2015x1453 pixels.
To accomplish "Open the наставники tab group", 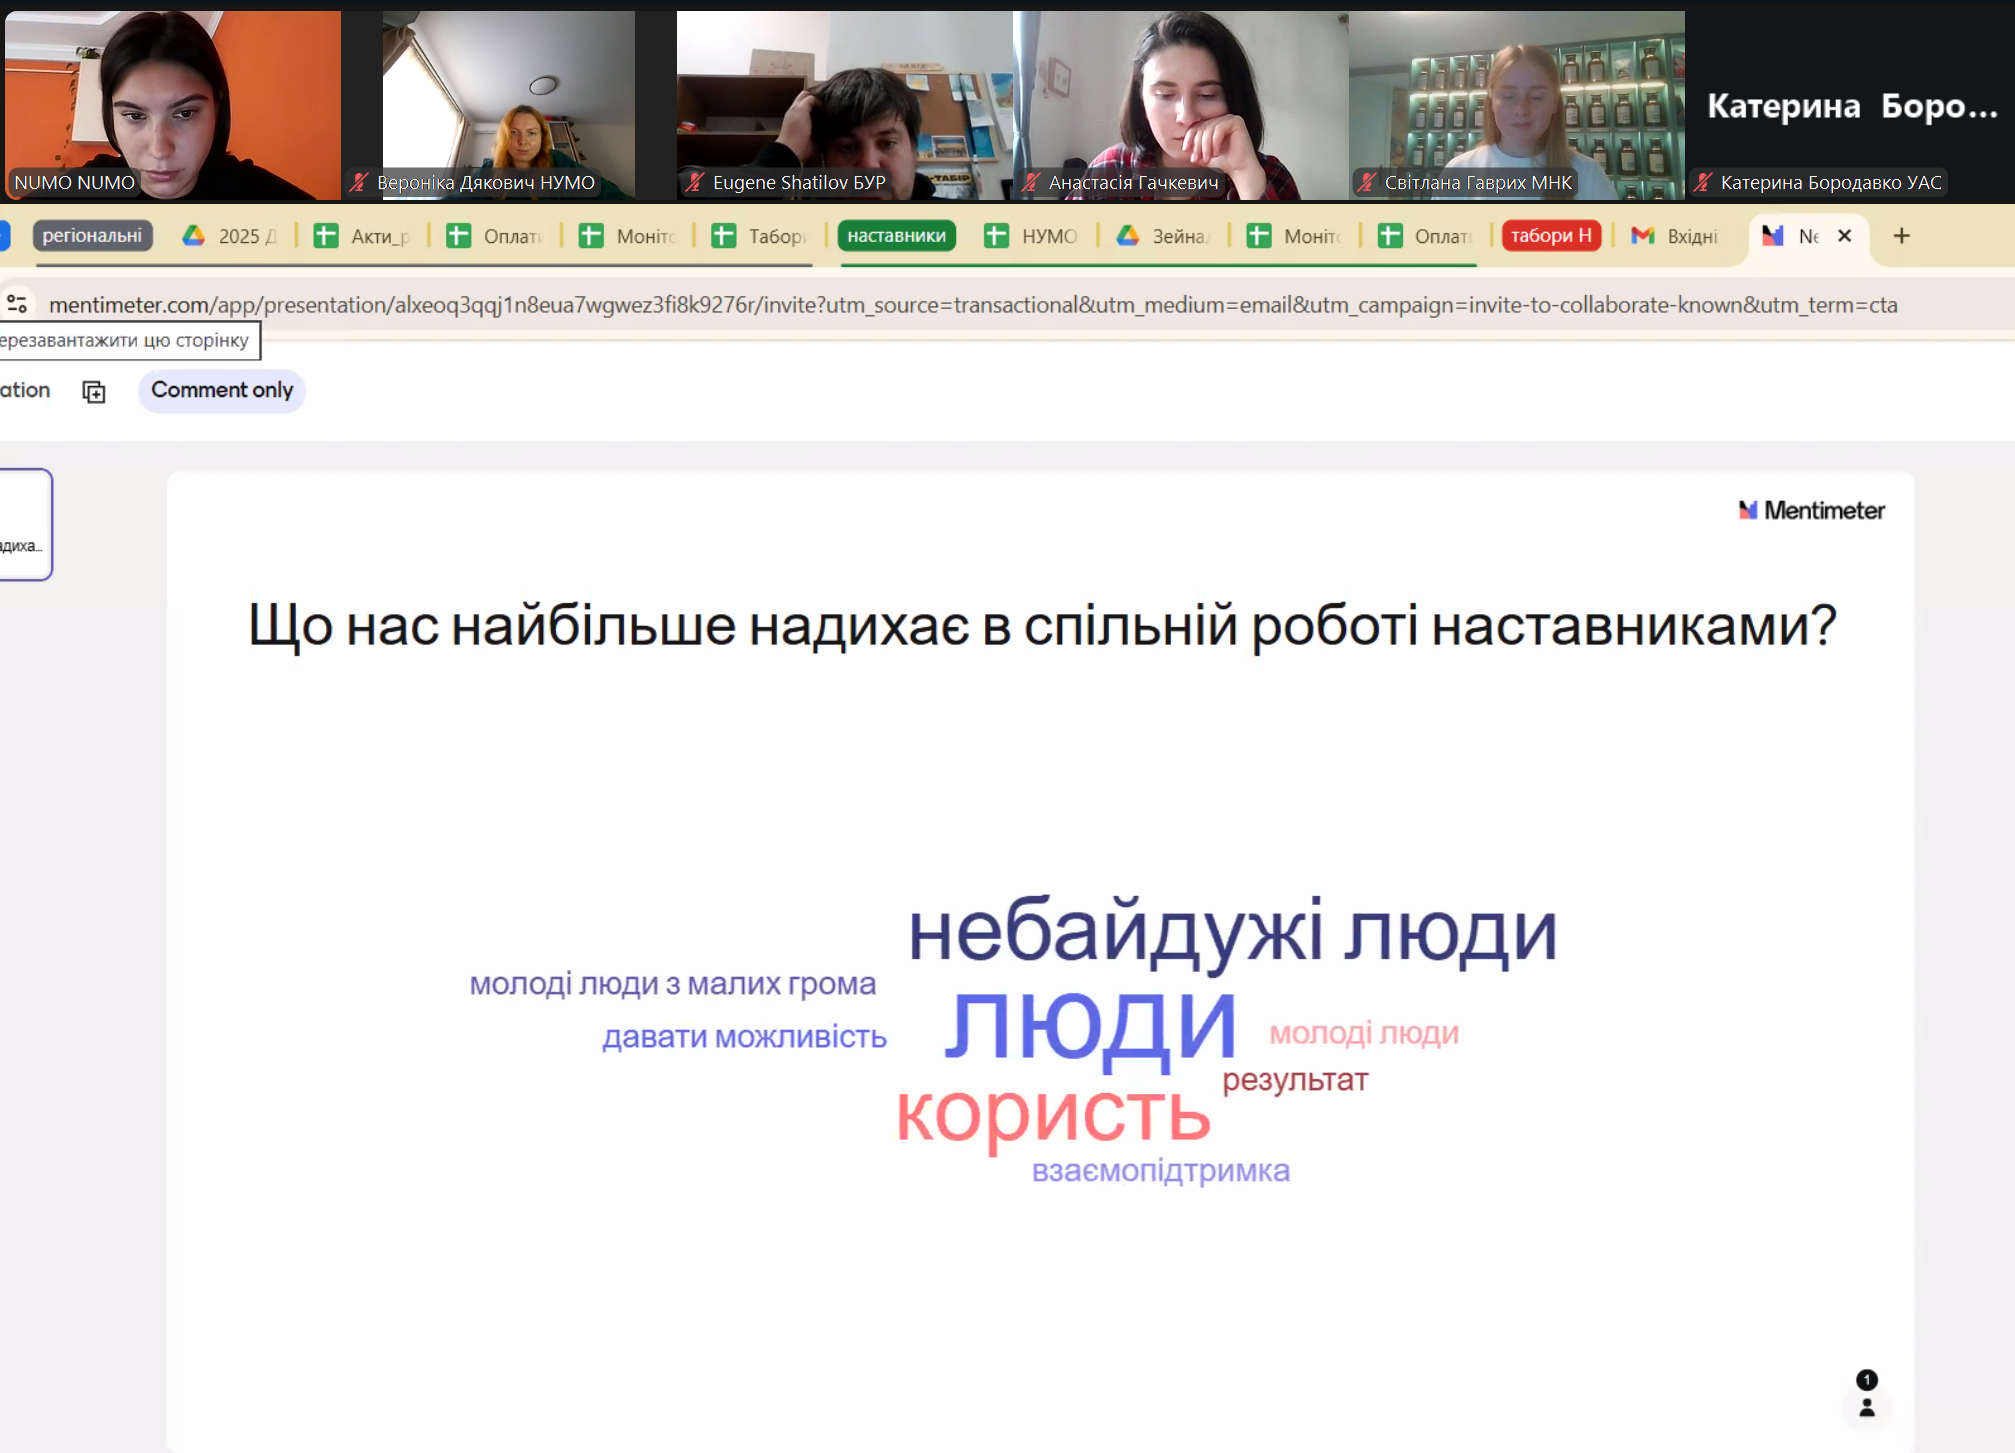I will pyautogui.click(x=897, y=236).
